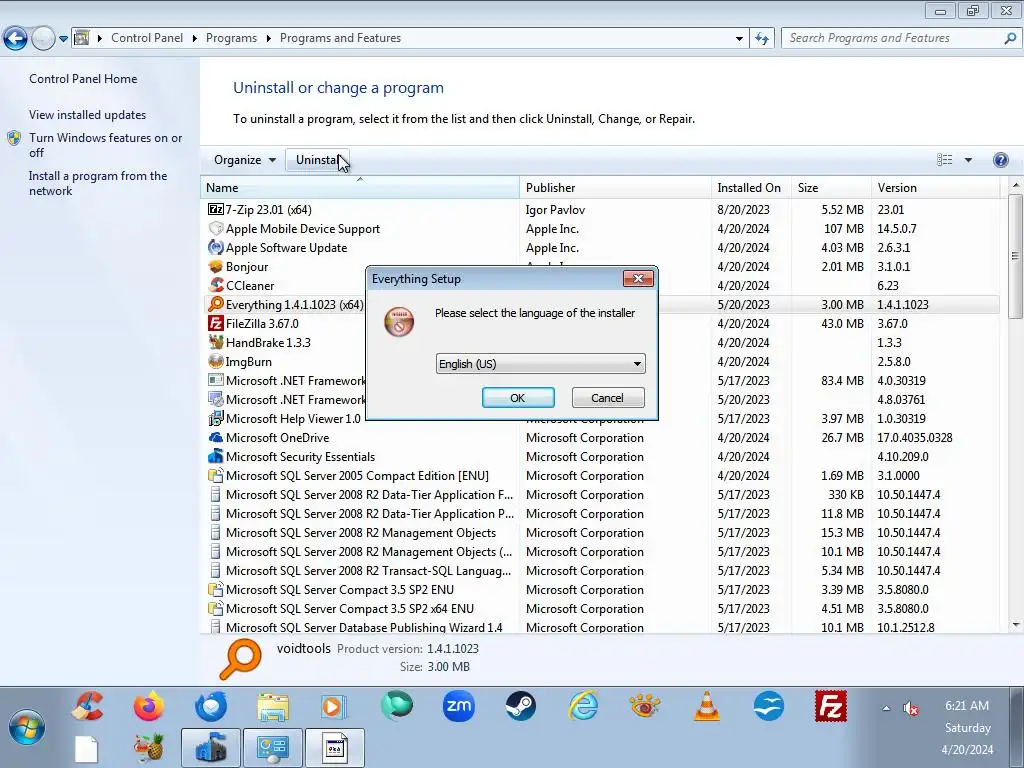Close the Everything Setup dialog
1024x768 pixels.
(x=638, y=279)
